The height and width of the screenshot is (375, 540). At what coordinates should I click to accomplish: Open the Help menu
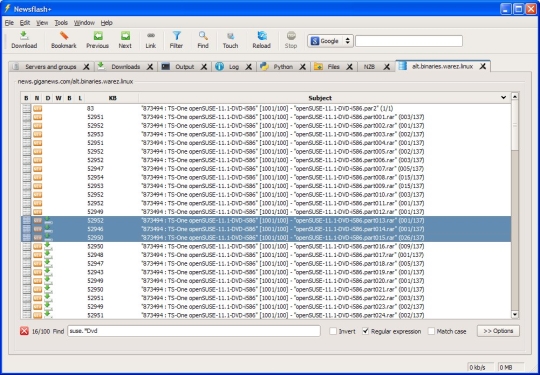[x=106, y=23]
